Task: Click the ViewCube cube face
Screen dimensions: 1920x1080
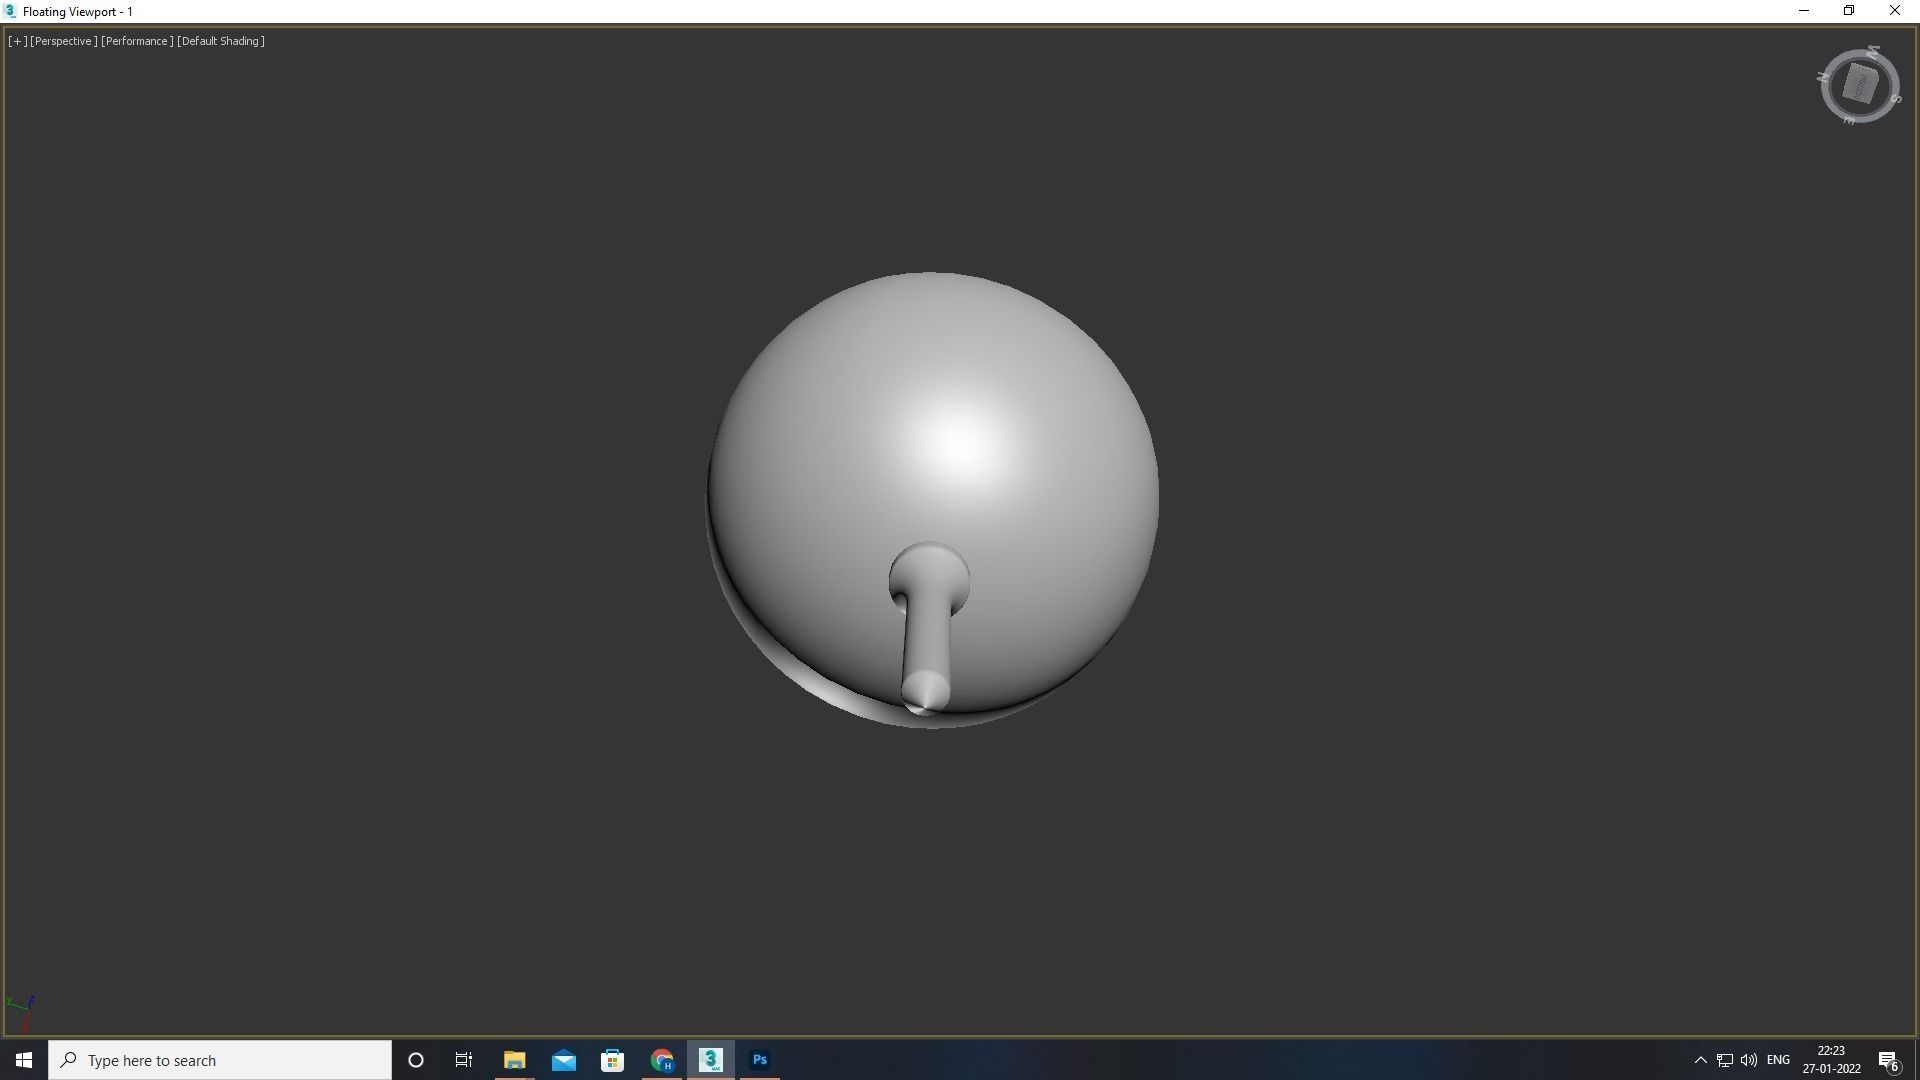Action: tap(1860, 85)
